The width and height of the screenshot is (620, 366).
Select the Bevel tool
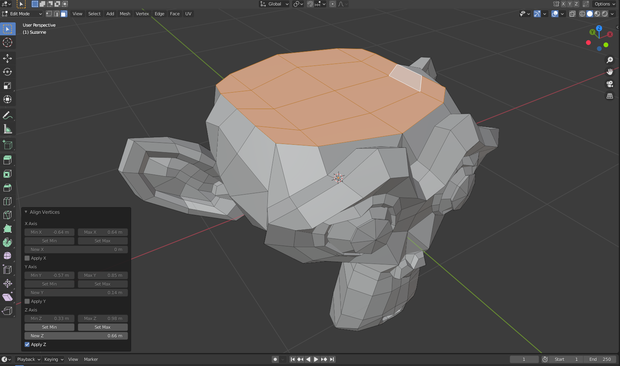pyautogui.click(x=8, y=188)
